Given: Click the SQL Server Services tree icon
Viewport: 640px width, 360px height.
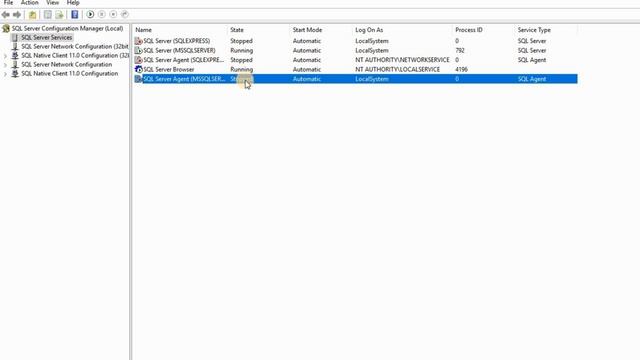Looking at the screenshot, I should pyautogui.click(x=15, y=38).
